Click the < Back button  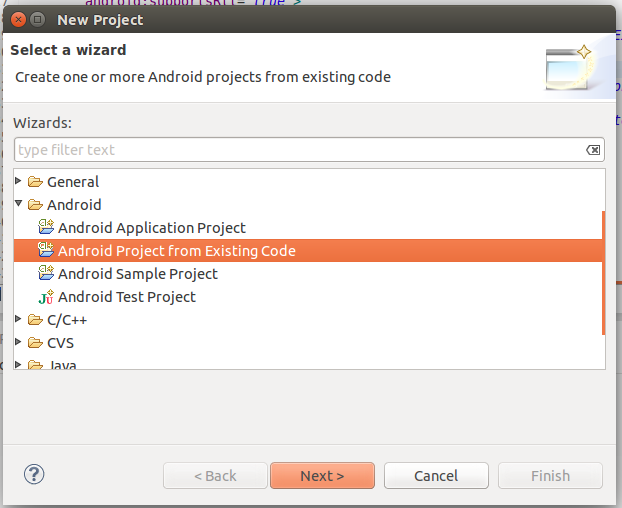coord(215,475)
